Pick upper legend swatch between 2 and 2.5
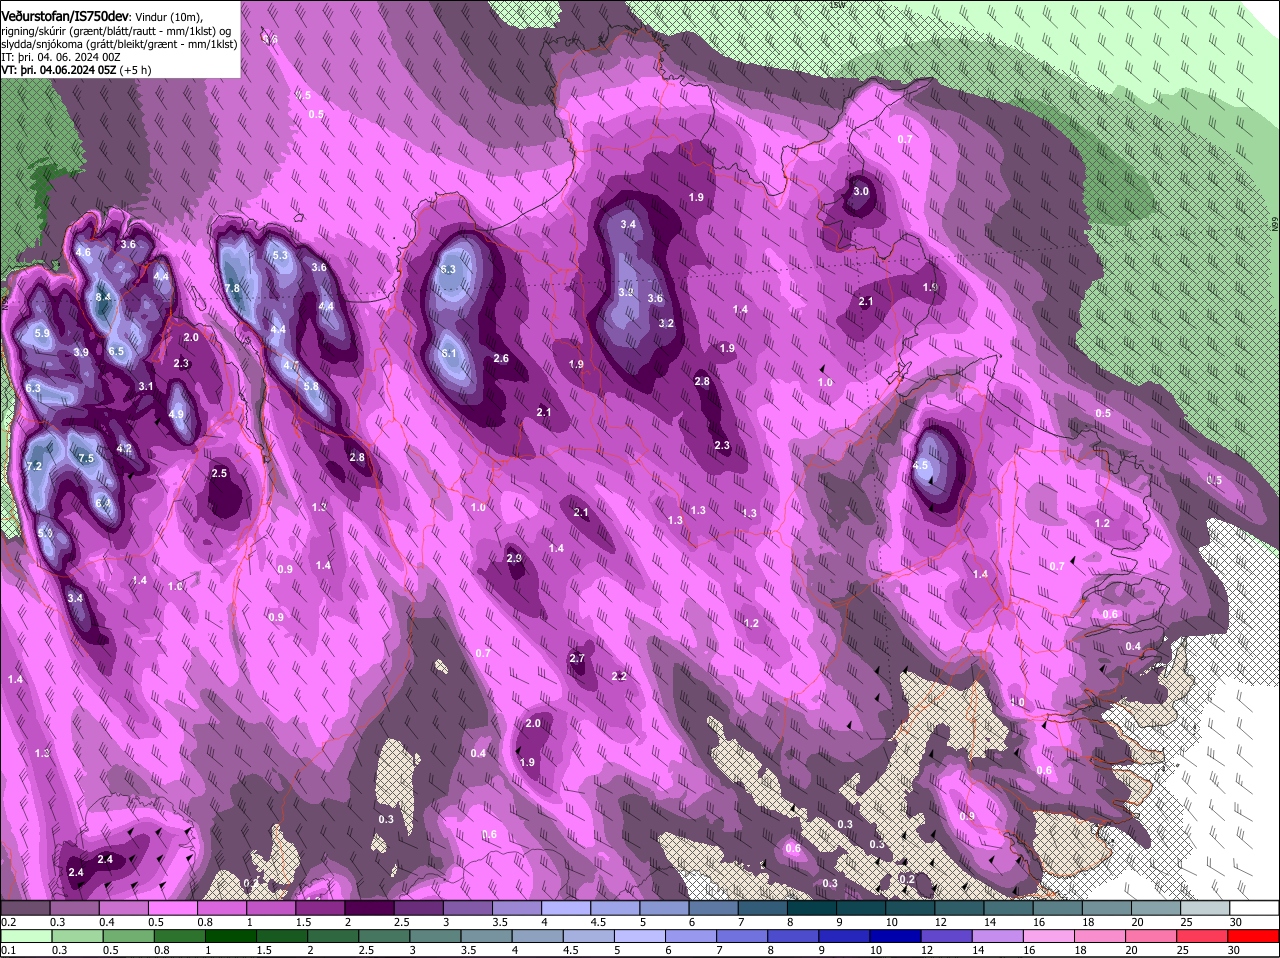Viewport: 1280px width, 958px height. tap(372, 907)
